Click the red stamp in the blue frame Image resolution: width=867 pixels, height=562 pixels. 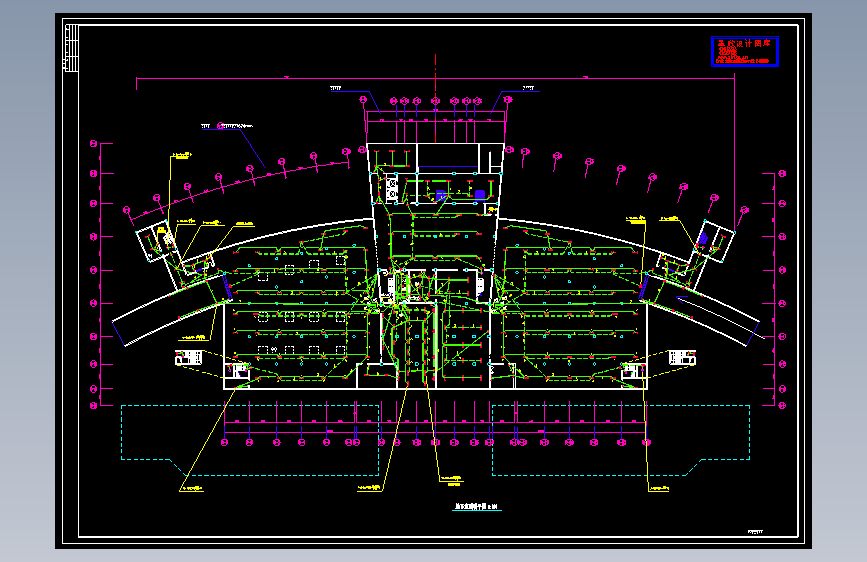click(x=745, y=51)
